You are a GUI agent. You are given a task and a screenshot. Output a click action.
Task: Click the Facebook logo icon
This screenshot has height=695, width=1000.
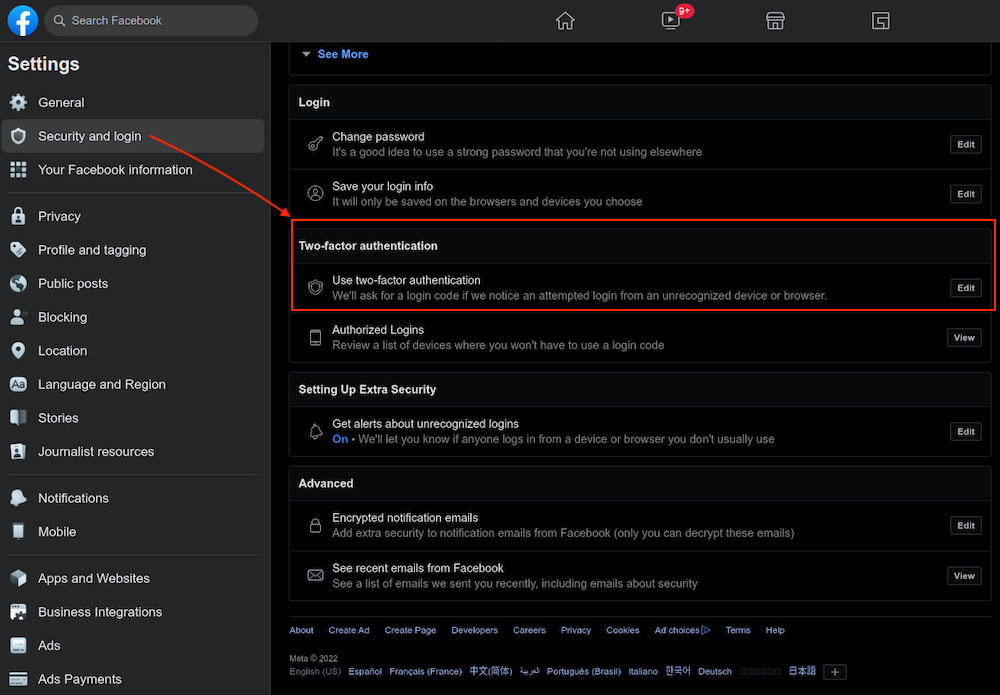point(22,20)
